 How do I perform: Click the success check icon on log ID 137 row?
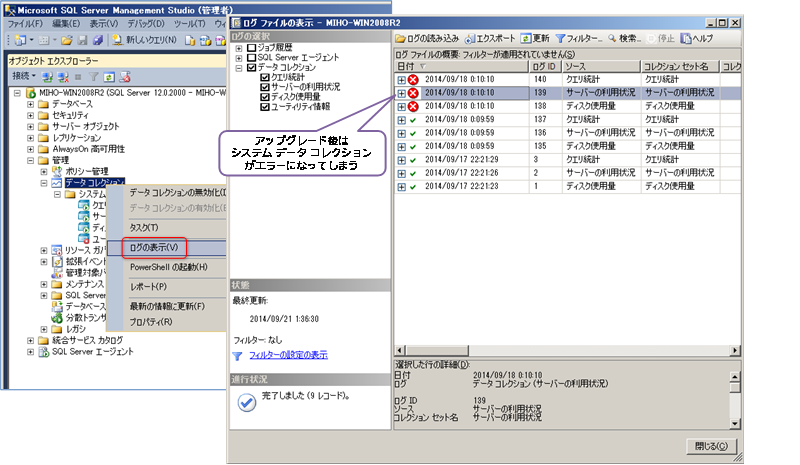[413, 120]
